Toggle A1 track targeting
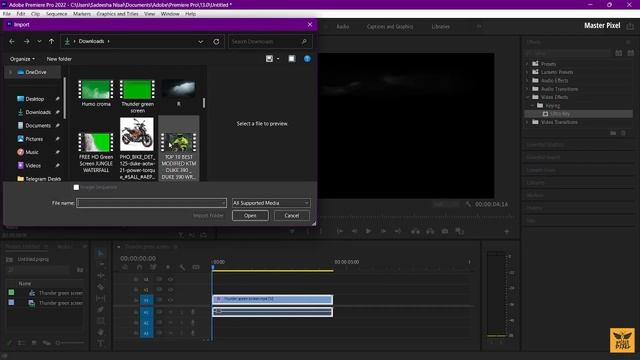640x360 pixels. [146, 312]
